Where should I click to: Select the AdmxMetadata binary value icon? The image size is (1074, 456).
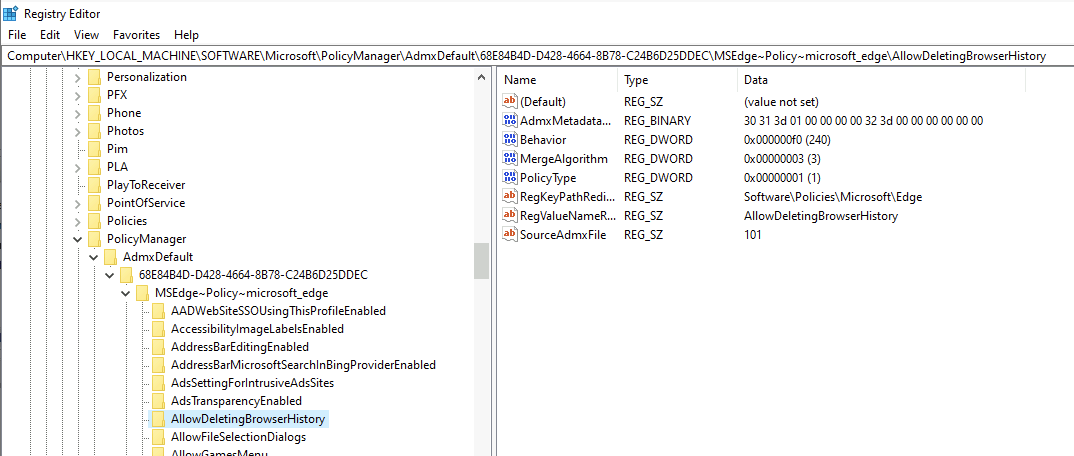(x=510, y=121)
